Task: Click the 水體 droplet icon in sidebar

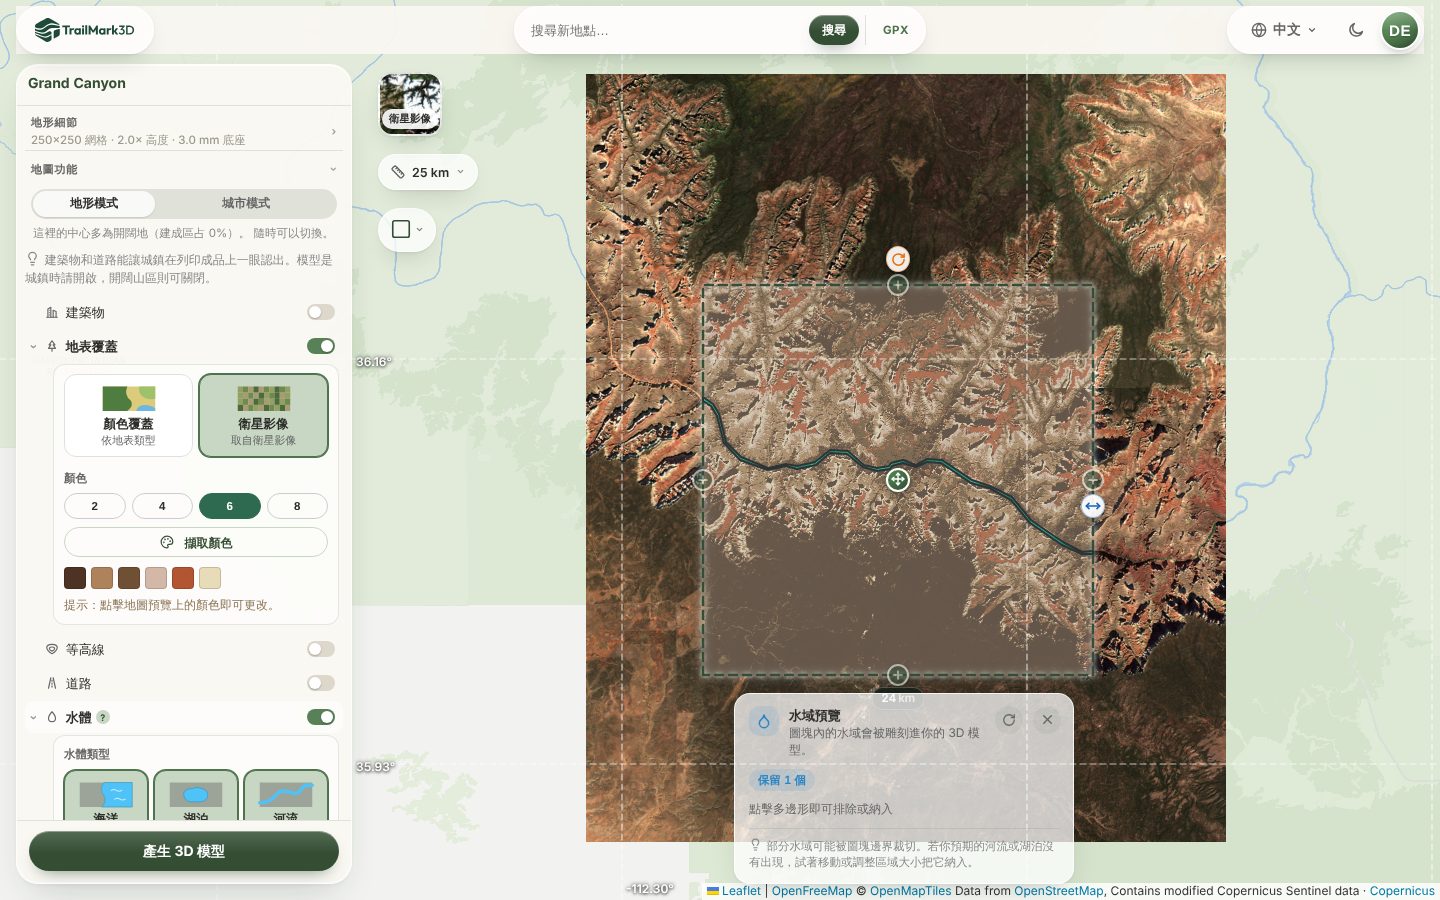Action: point(52,717)
